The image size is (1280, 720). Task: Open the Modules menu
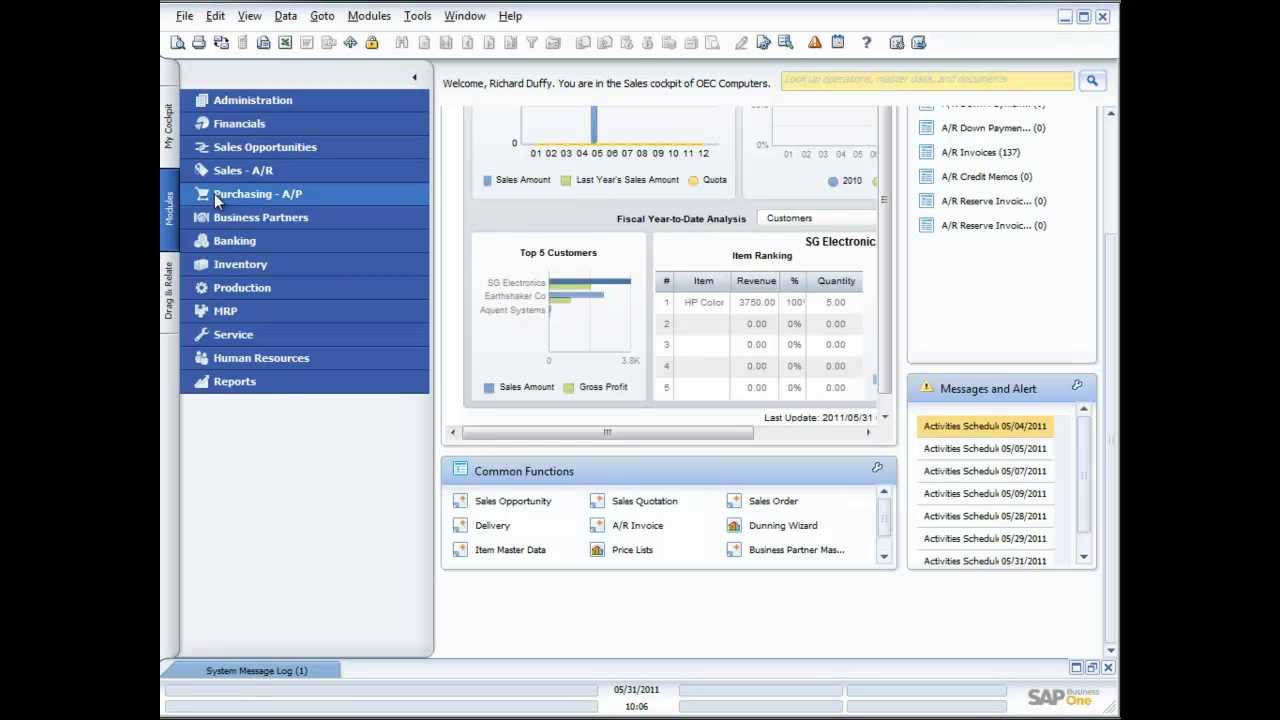(369, 16)
